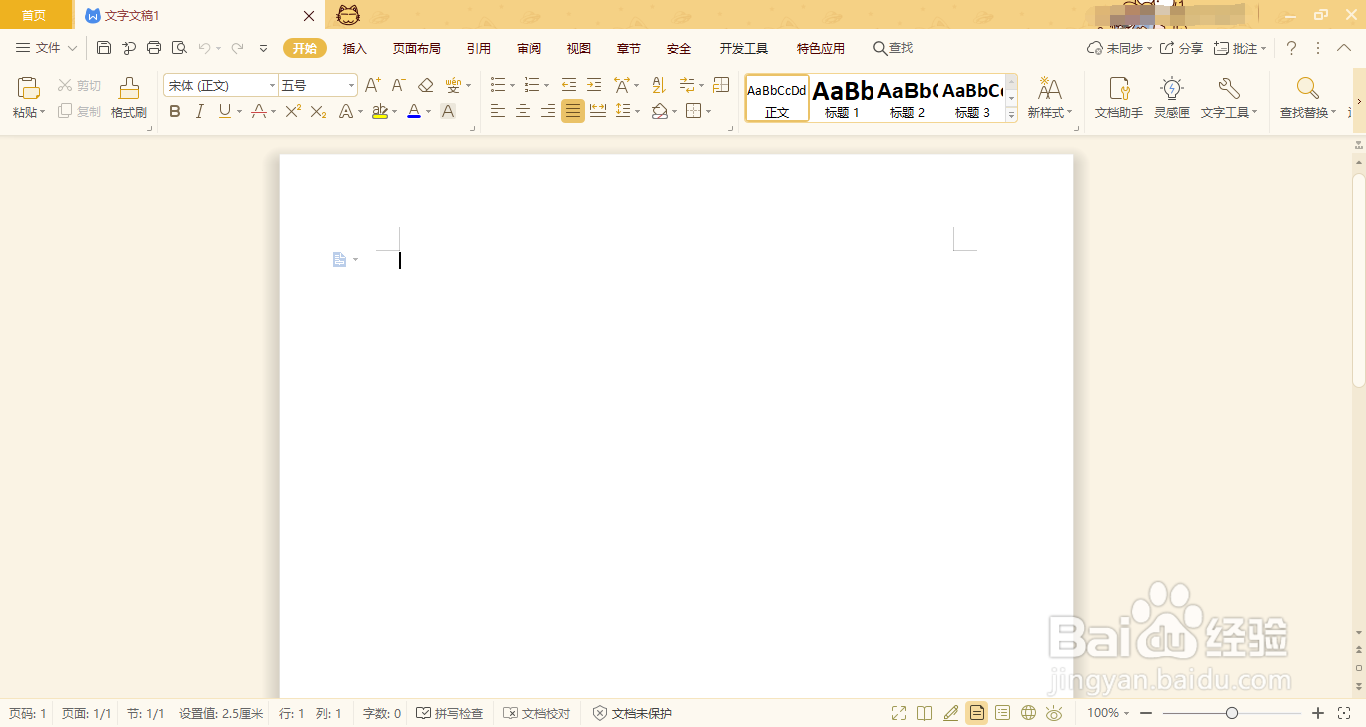Click the Redo arrow icon
This screenshot has height=727, width=1366.
237,48
